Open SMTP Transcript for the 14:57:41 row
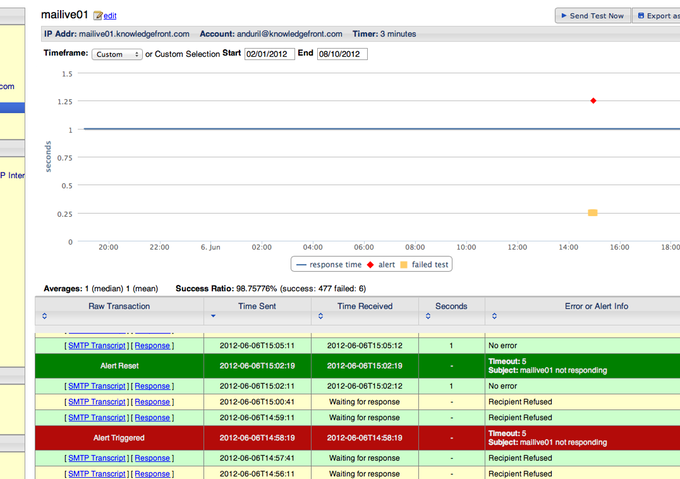 click(97, 458)
